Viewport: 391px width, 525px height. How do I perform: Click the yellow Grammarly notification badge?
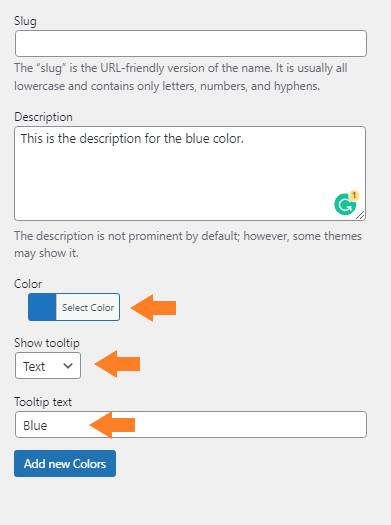[354, 195]
